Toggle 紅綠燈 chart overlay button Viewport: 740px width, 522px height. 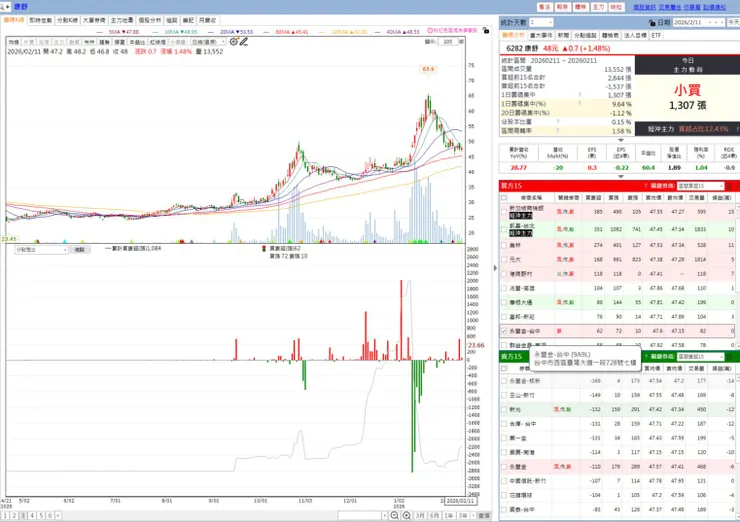[x=157, y=42]
